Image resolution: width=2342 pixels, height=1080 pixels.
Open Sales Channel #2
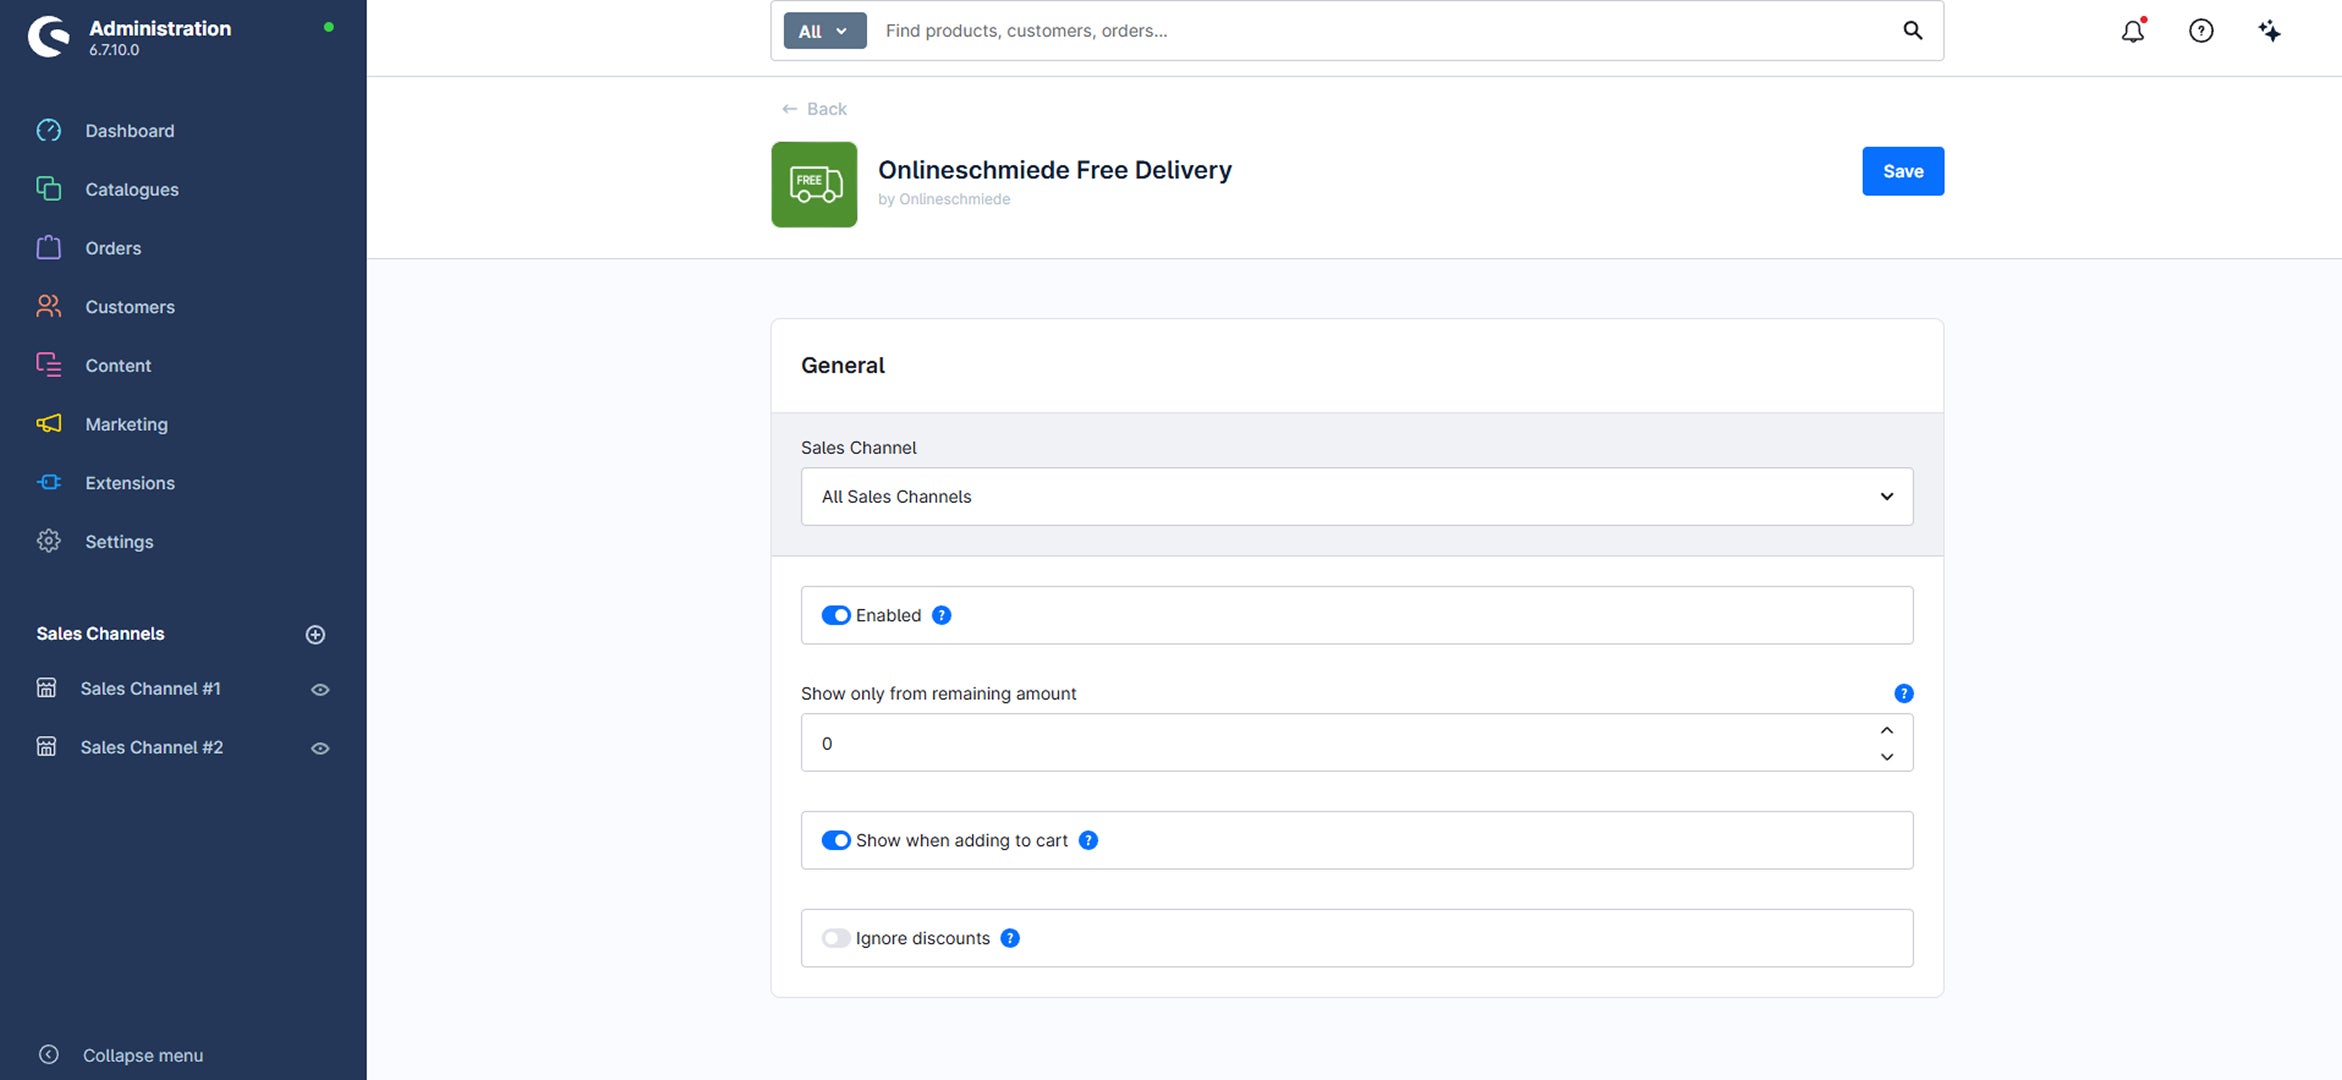pyautogui.click(x=152, y=747)
